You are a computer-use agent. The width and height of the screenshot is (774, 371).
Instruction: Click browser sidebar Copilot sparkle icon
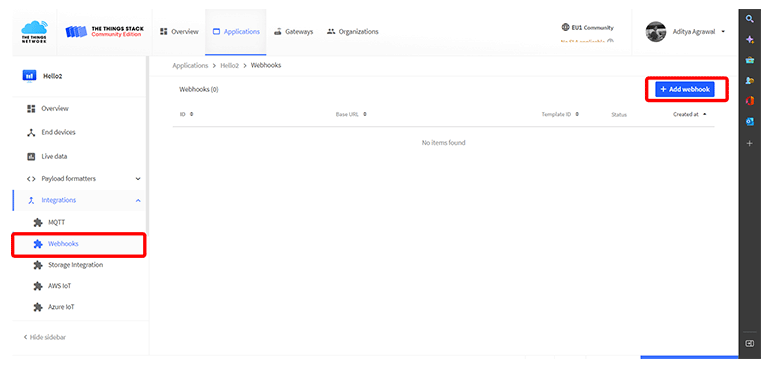coord(749,39)
